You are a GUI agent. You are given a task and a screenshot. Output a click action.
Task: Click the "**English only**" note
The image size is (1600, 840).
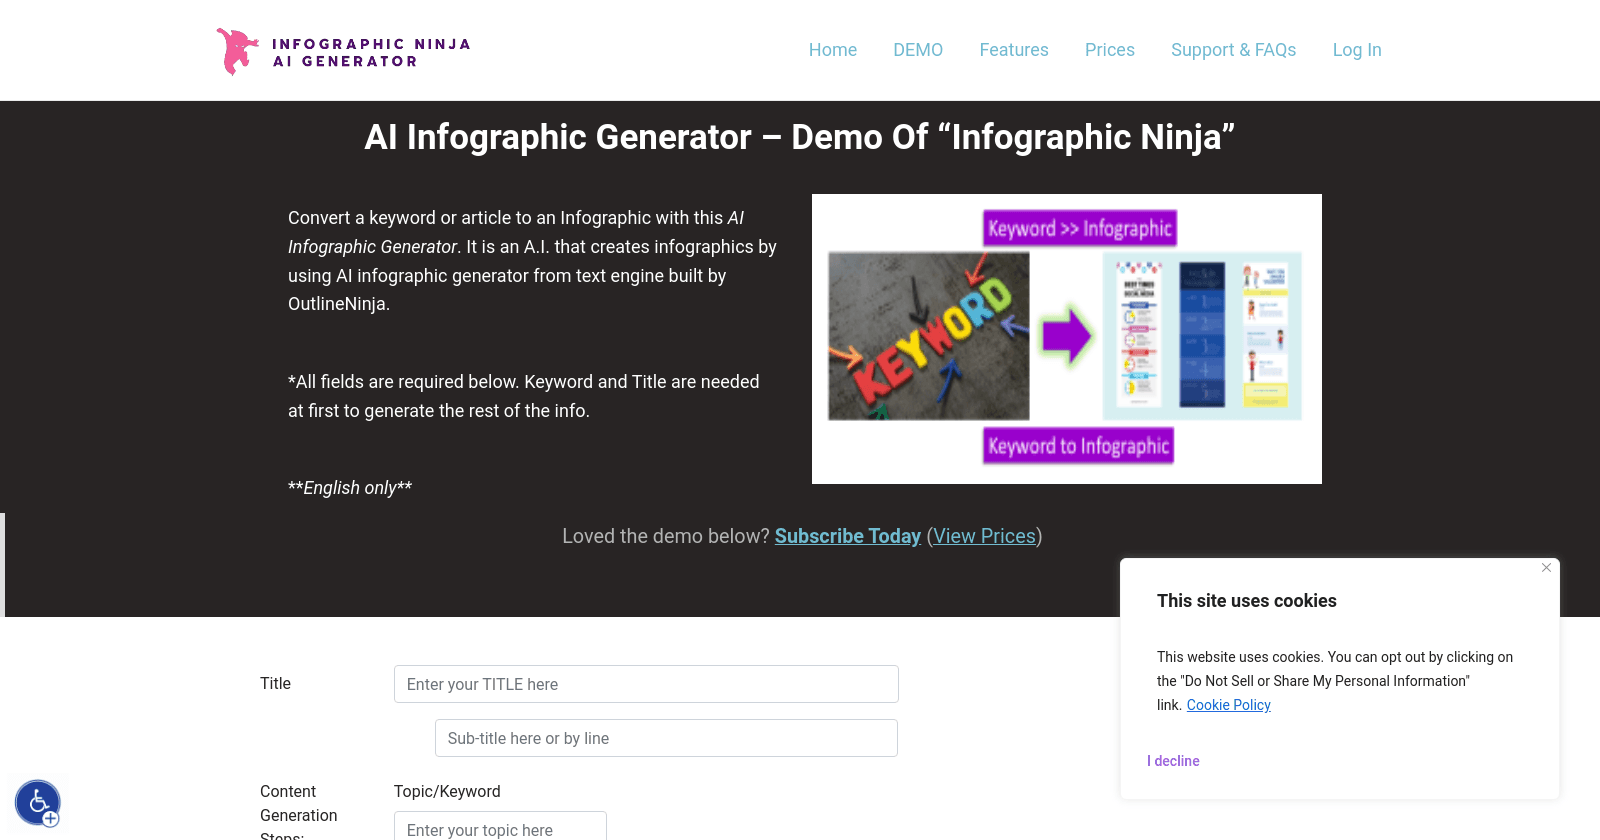pyautogui.click(x=350, y=488)
